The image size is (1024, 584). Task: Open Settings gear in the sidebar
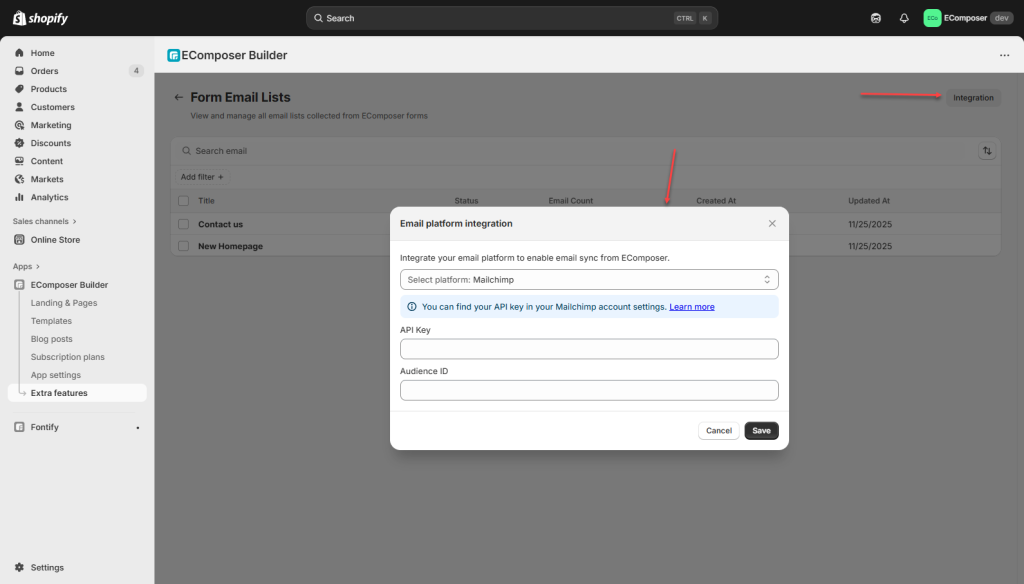pos(19,567)
